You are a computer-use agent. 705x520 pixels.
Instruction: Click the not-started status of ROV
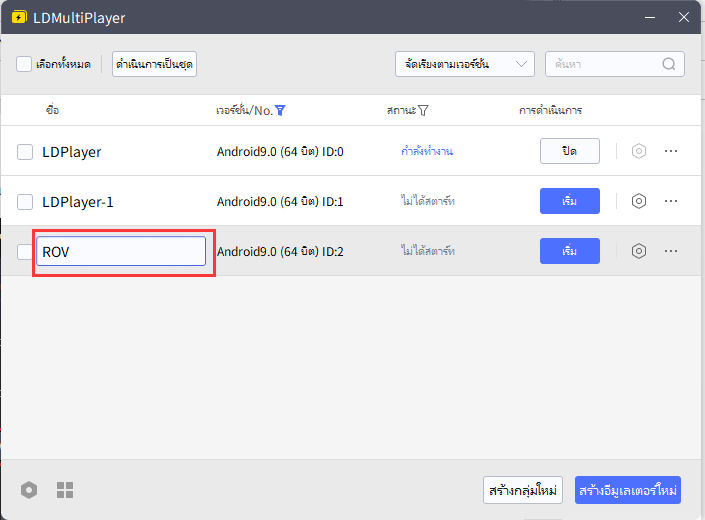428,251
